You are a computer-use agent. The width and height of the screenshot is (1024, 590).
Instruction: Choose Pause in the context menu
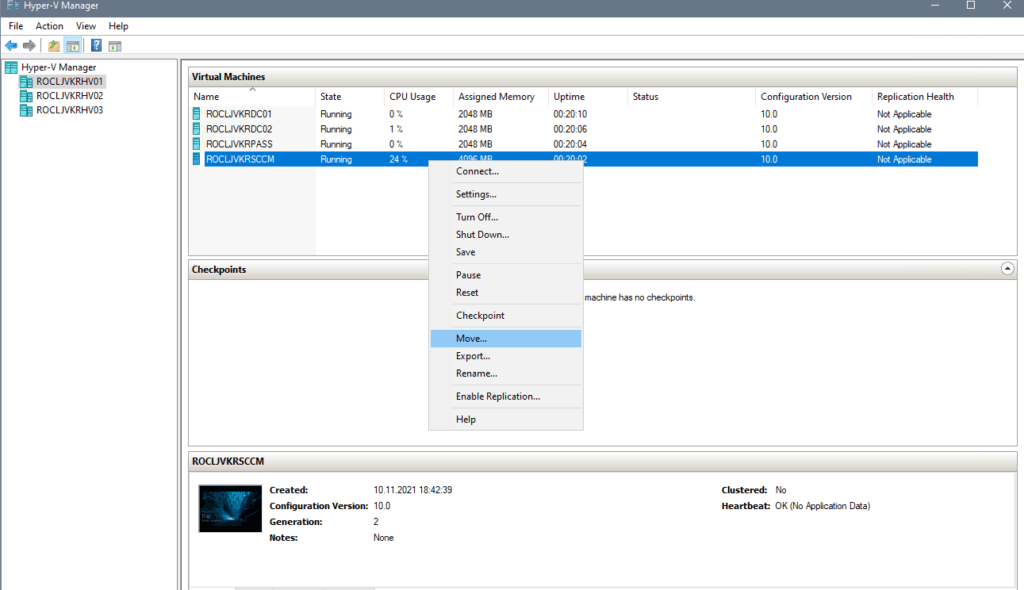(x=506, y=275)
